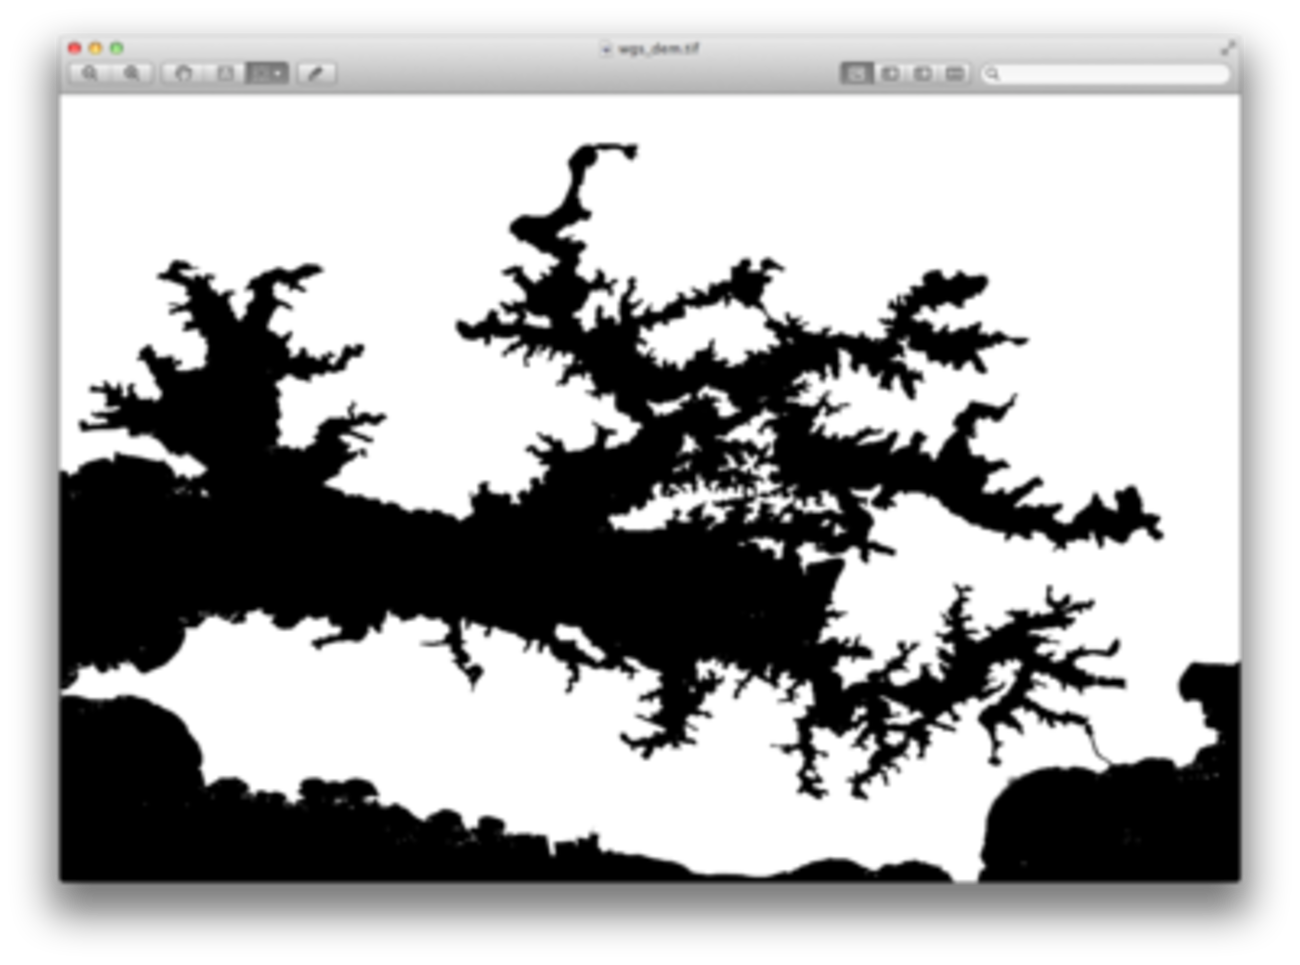Viewport: 1300px width, 965px height.
Task: Switch to Contact Sheet view
Action: click(955, 73)
